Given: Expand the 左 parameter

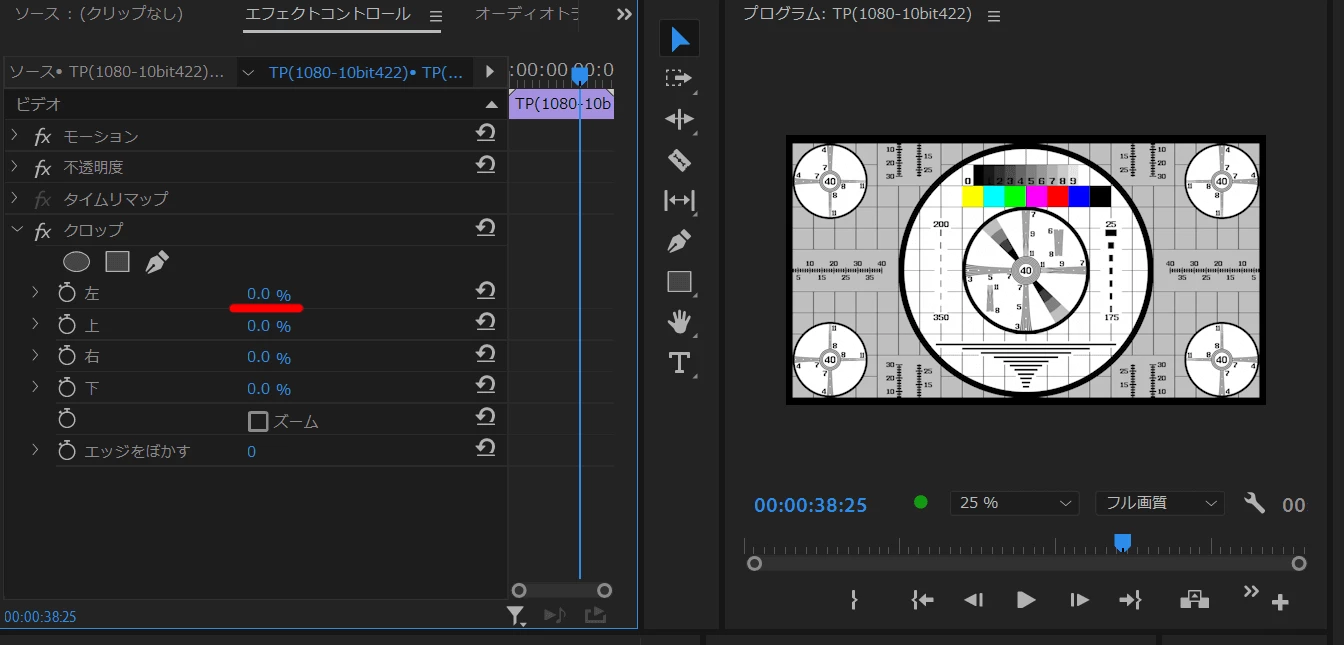Looking at the screenshot, I should (35, 292).
